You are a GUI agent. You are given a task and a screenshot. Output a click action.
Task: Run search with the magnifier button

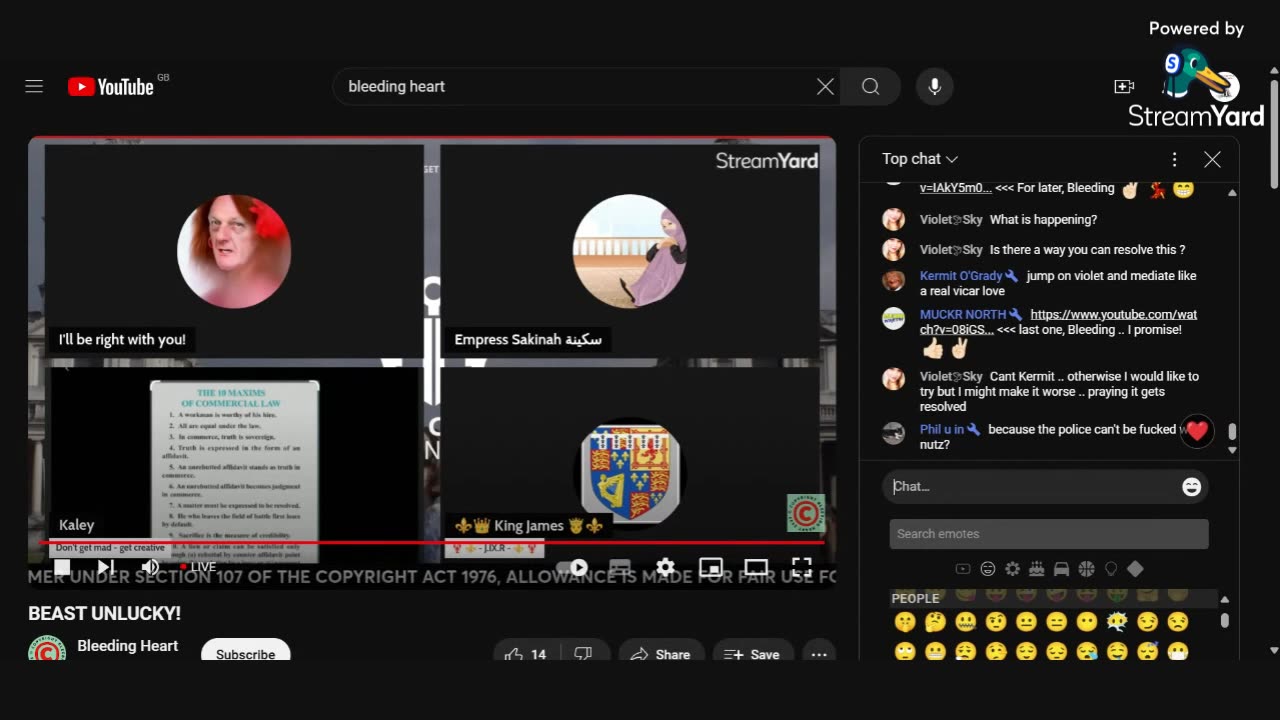click(x=871, y=87)
